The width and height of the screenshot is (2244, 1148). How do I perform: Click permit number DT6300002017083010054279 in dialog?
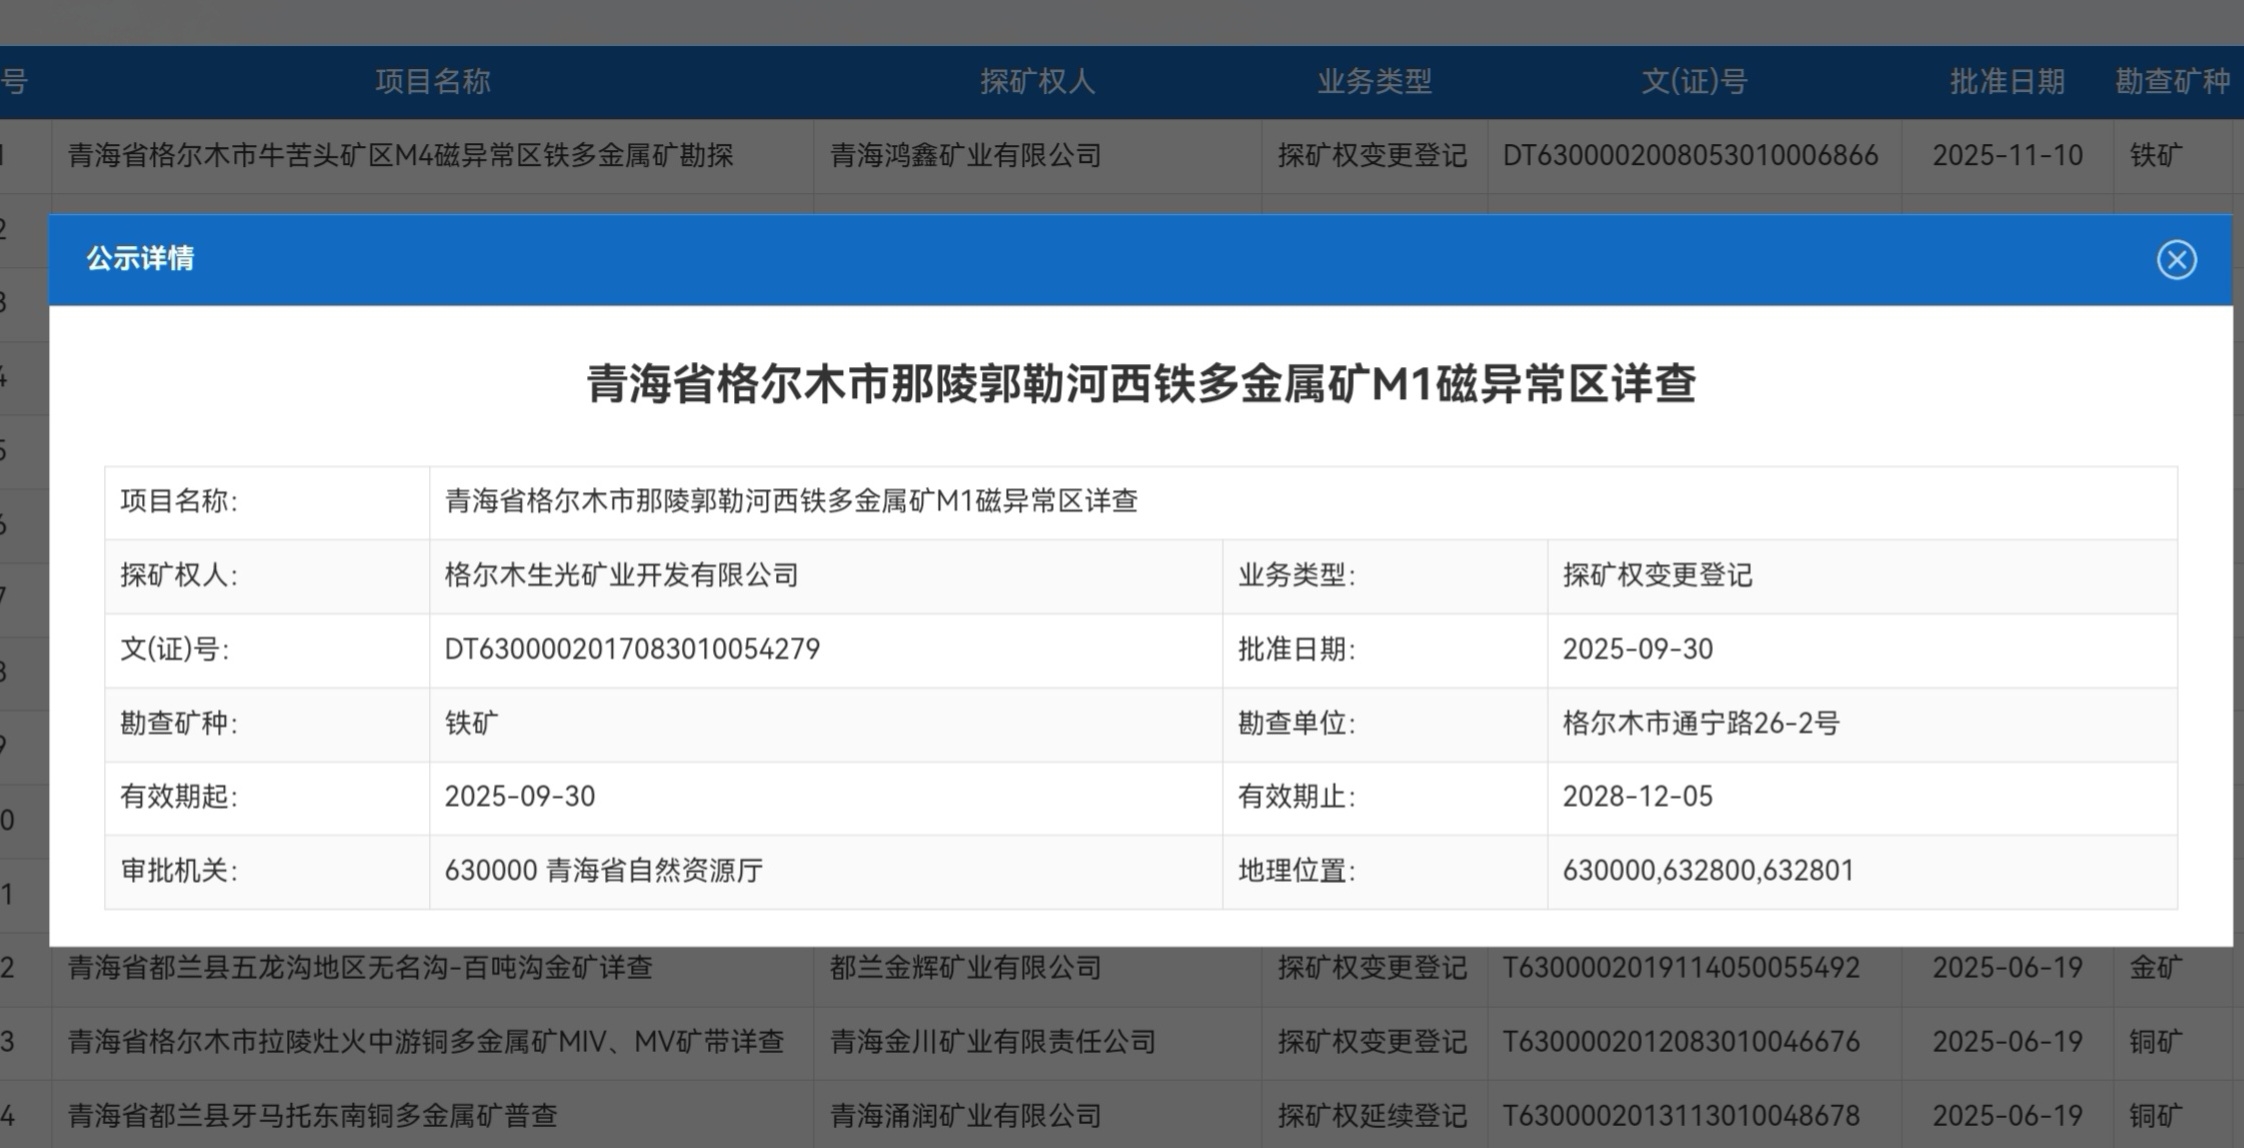tap(632, 650)
